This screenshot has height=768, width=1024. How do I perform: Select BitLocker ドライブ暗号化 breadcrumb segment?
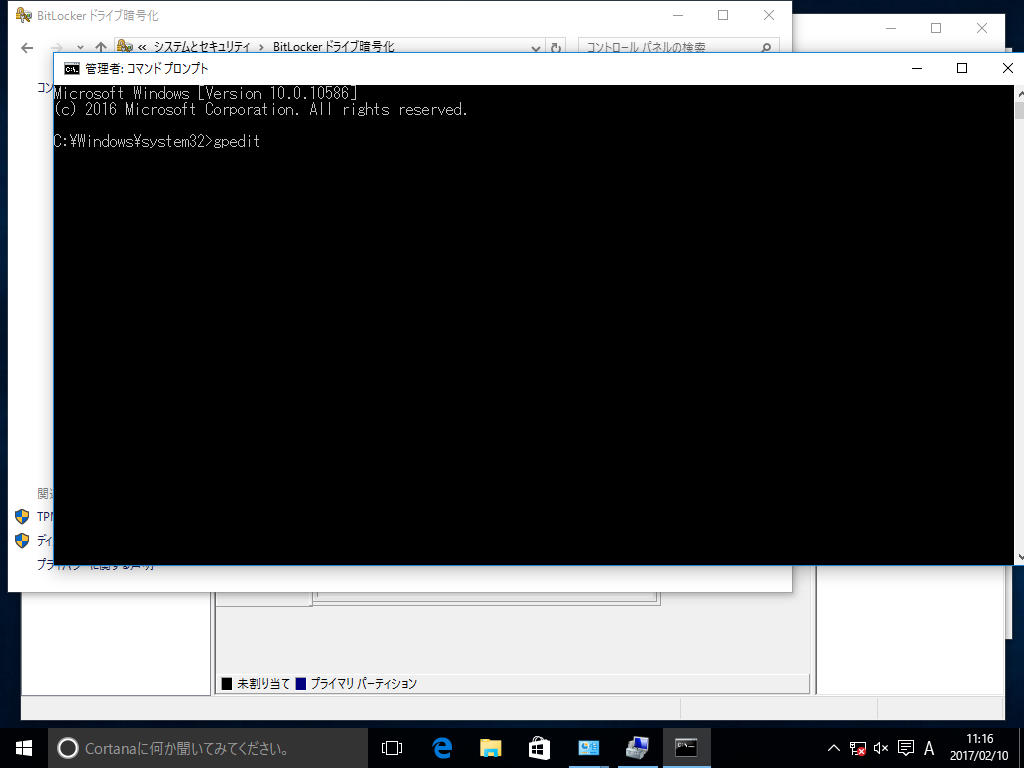334,47
